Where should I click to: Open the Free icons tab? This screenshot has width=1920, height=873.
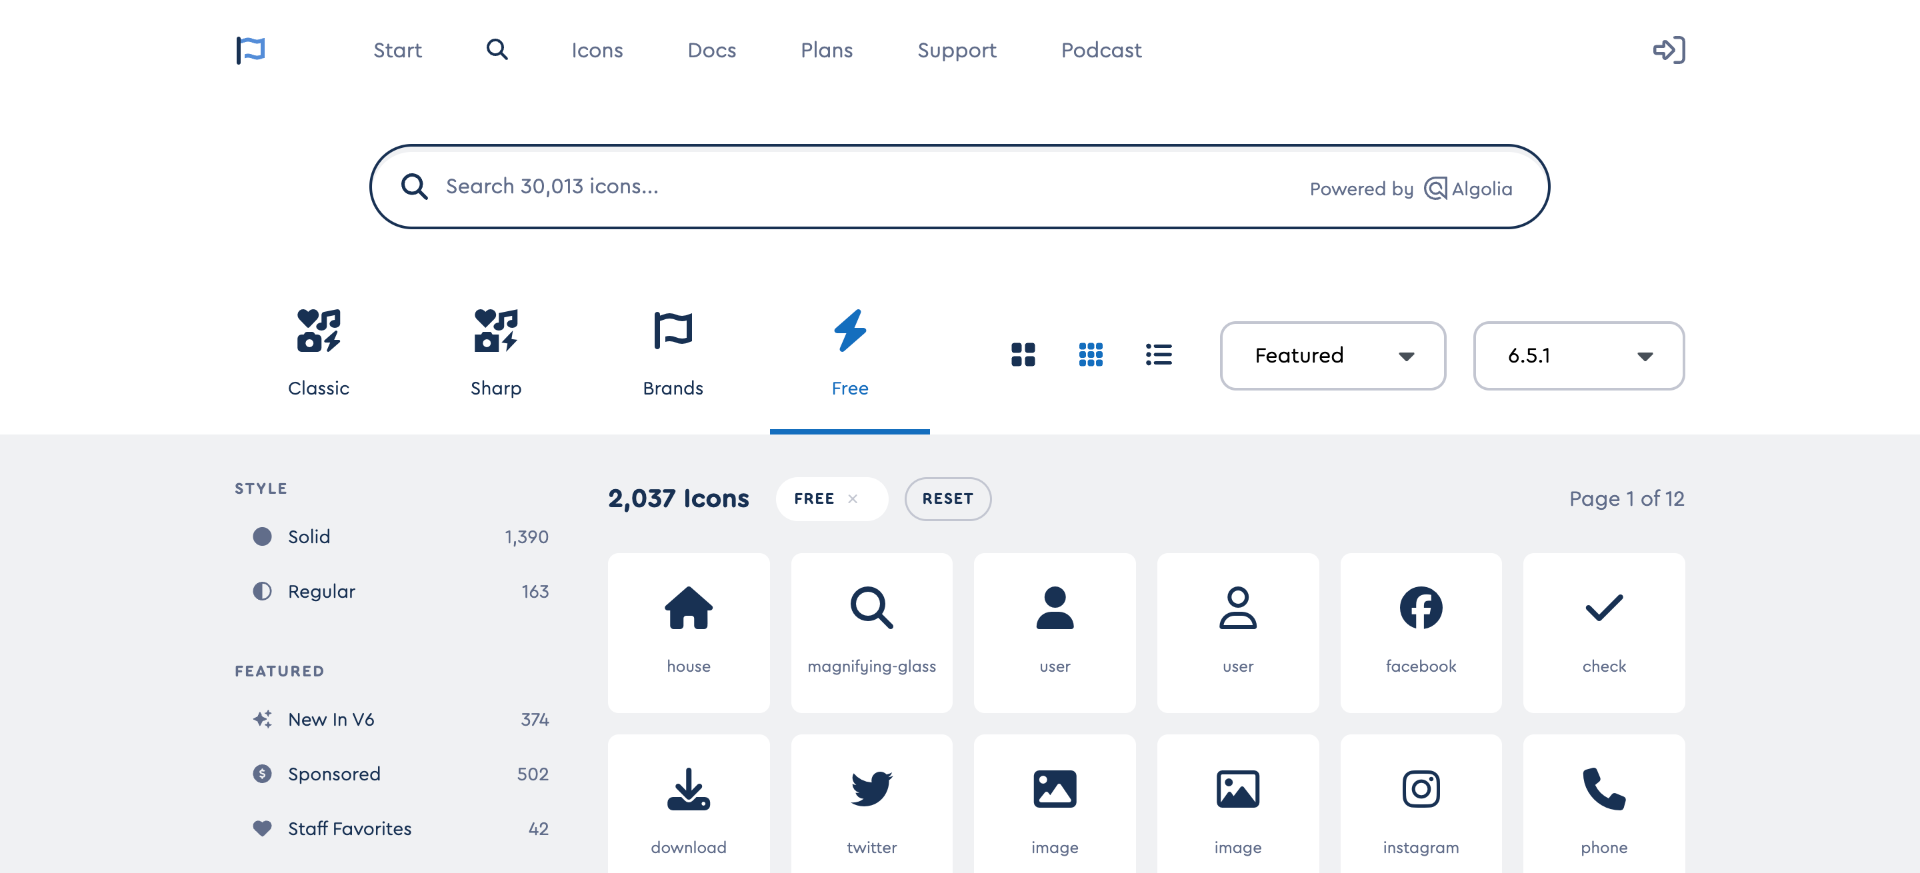850,353
